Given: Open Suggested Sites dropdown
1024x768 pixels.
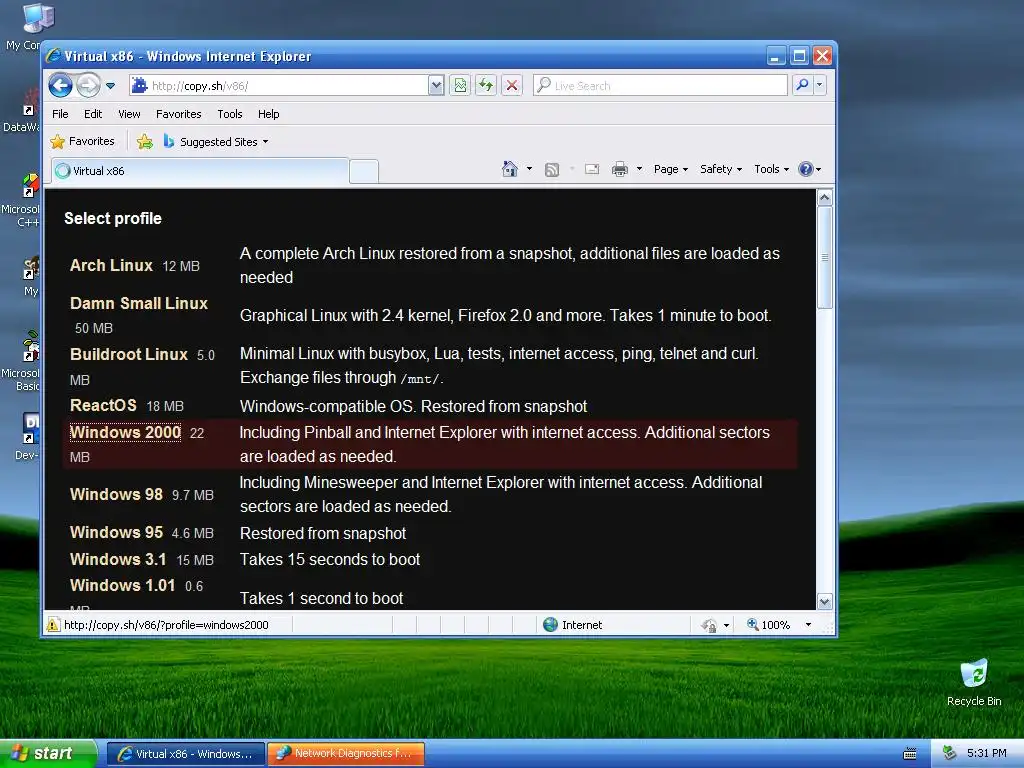Looking at the screenshot, I should [216, 142].
